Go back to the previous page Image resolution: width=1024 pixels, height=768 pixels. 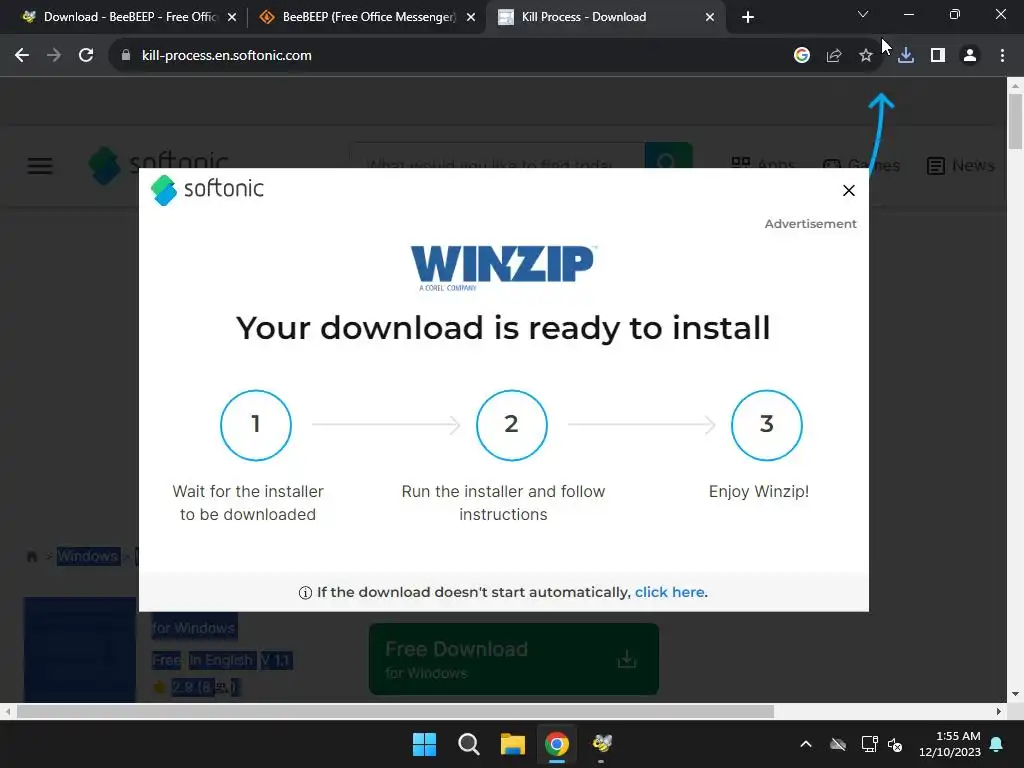coord(22,56)
